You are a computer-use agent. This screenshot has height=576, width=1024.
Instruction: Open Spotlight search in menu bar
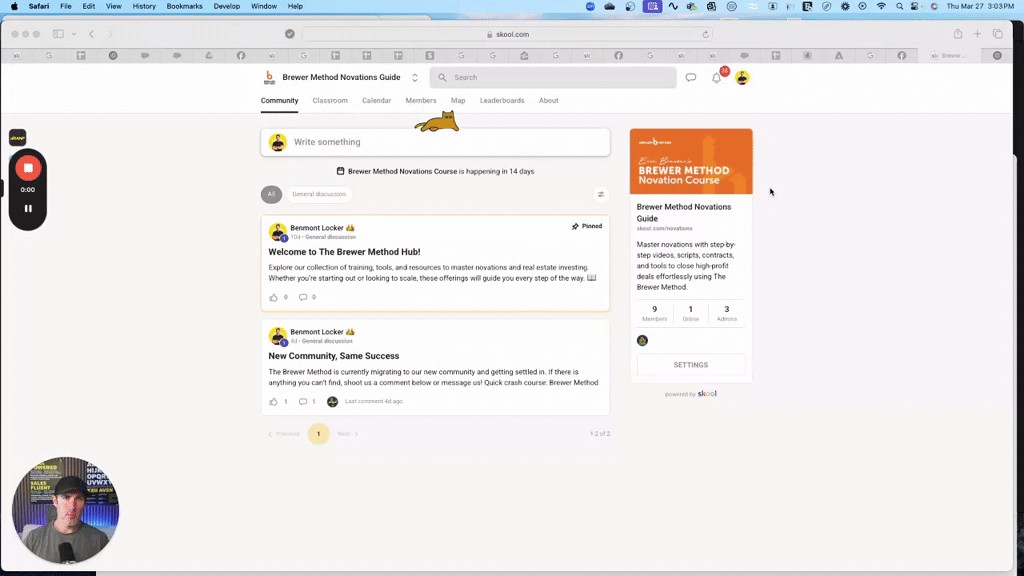coord(899,6)
